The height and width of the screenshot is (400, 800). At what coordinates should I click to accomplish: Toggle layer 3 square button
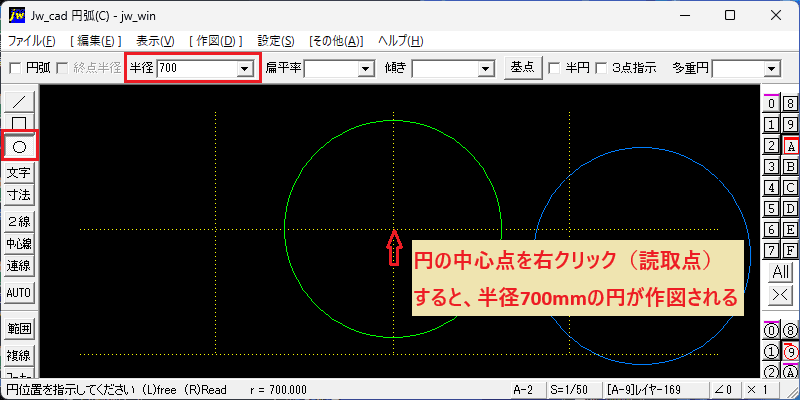[x=771, y=167]
